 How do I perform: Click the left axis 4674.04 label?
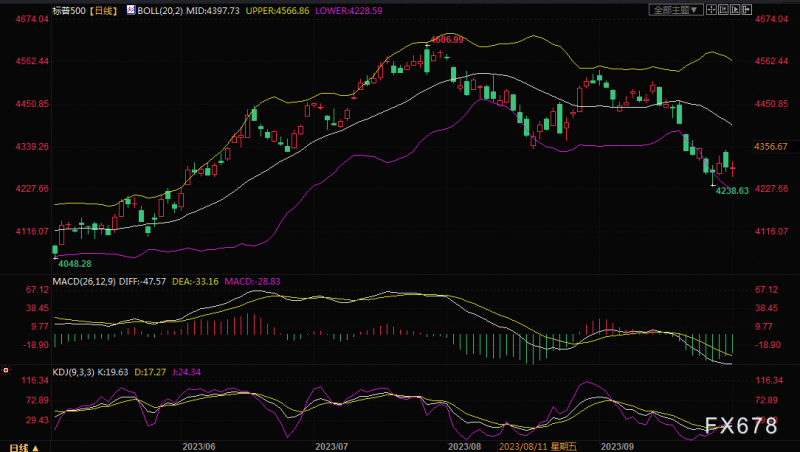[32, 19]
